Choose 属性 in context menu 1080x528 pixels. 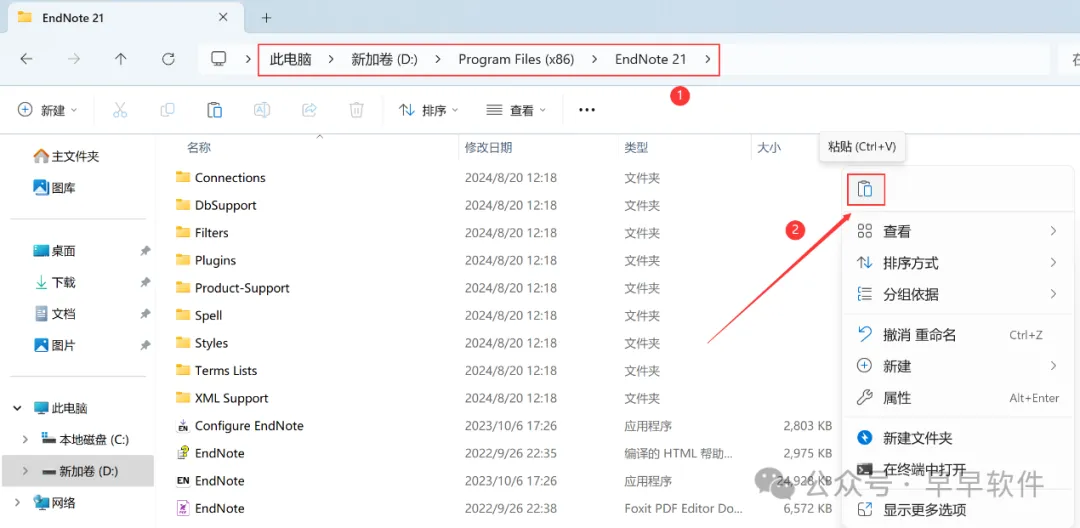[958, 398]
